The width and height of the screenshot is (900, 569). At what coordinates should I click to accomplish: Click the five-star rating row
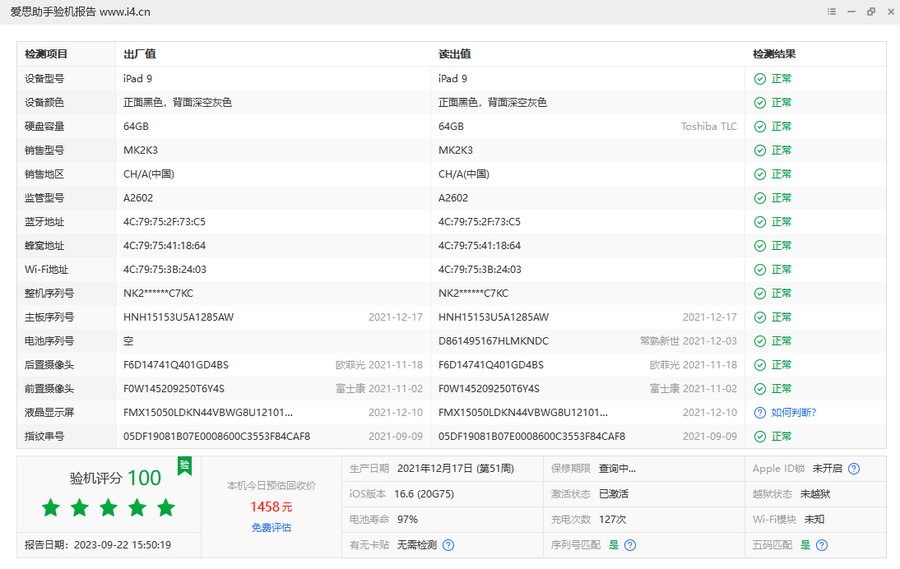(108, 508)
